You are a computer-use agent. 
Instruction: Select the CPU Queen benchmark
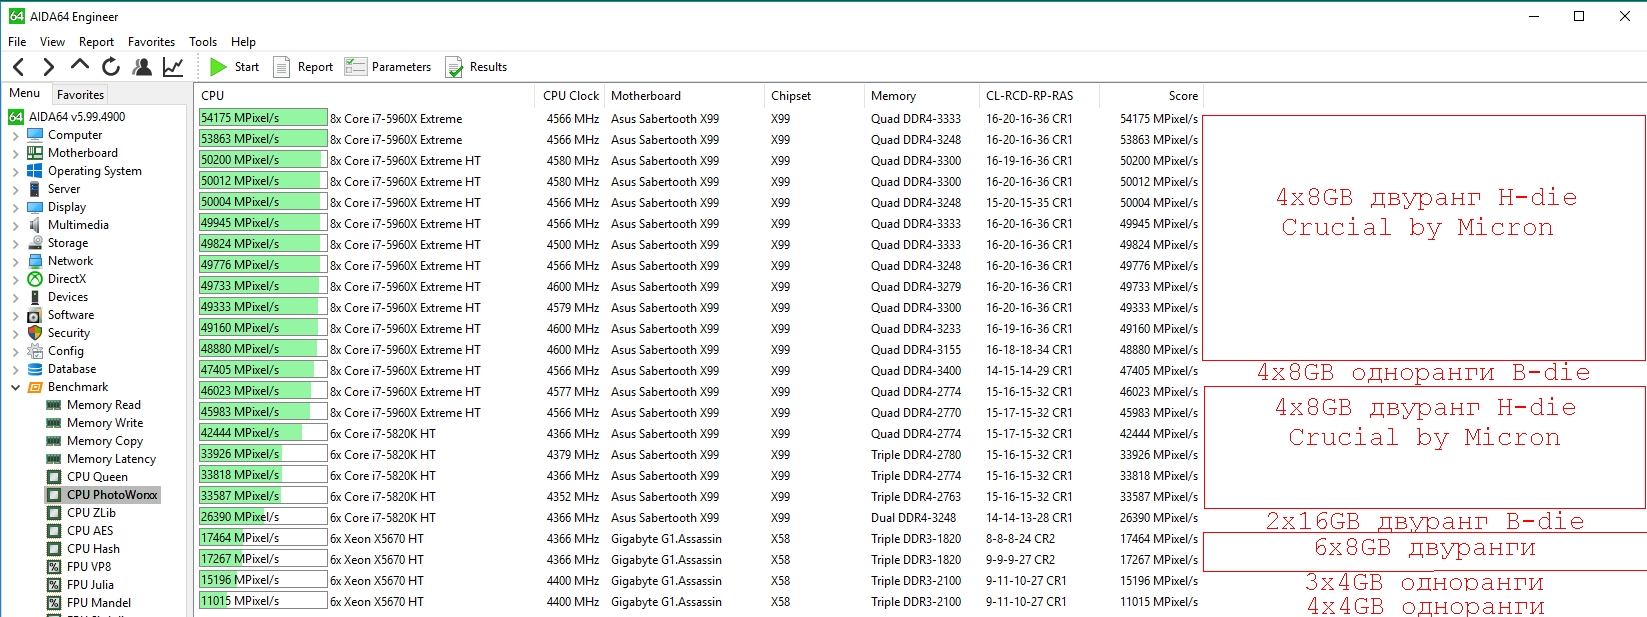coord(97,477)
